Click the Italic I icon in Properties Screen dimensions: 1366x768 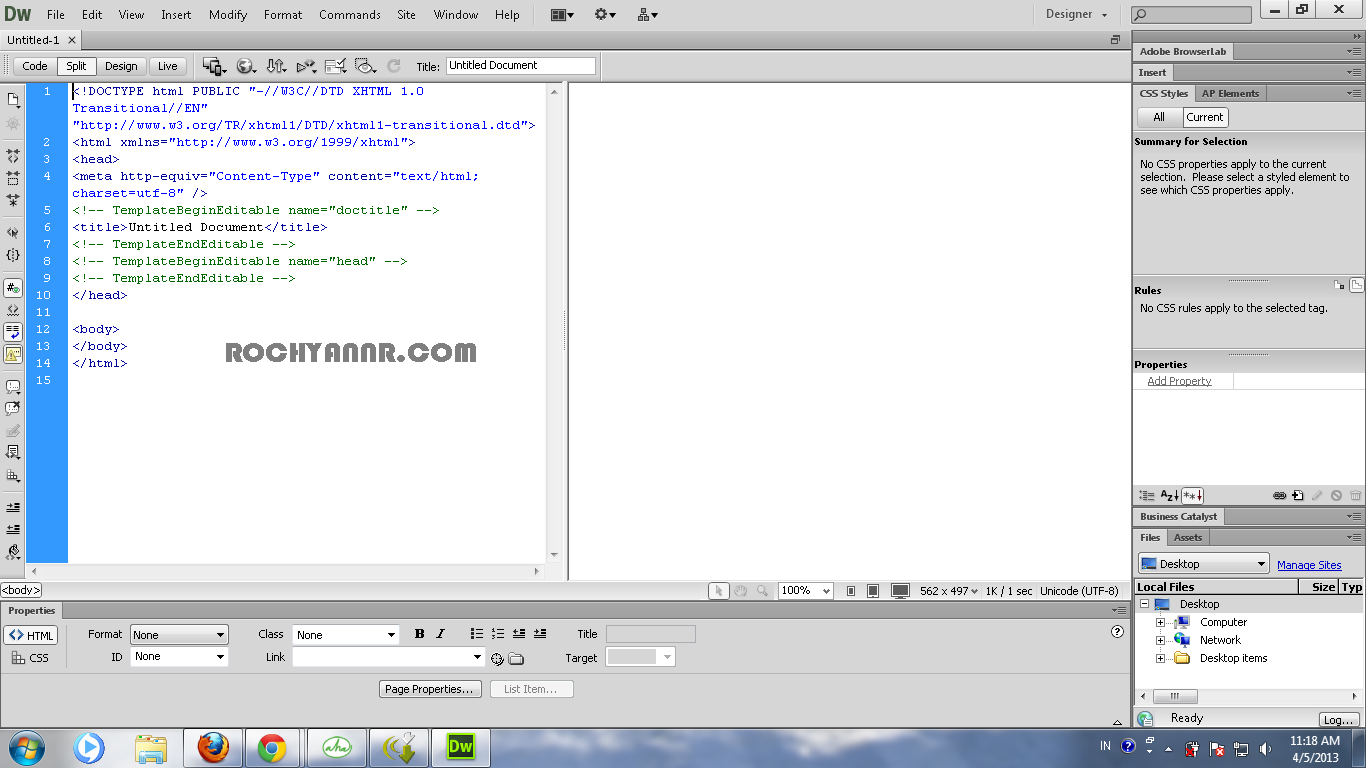440,634
